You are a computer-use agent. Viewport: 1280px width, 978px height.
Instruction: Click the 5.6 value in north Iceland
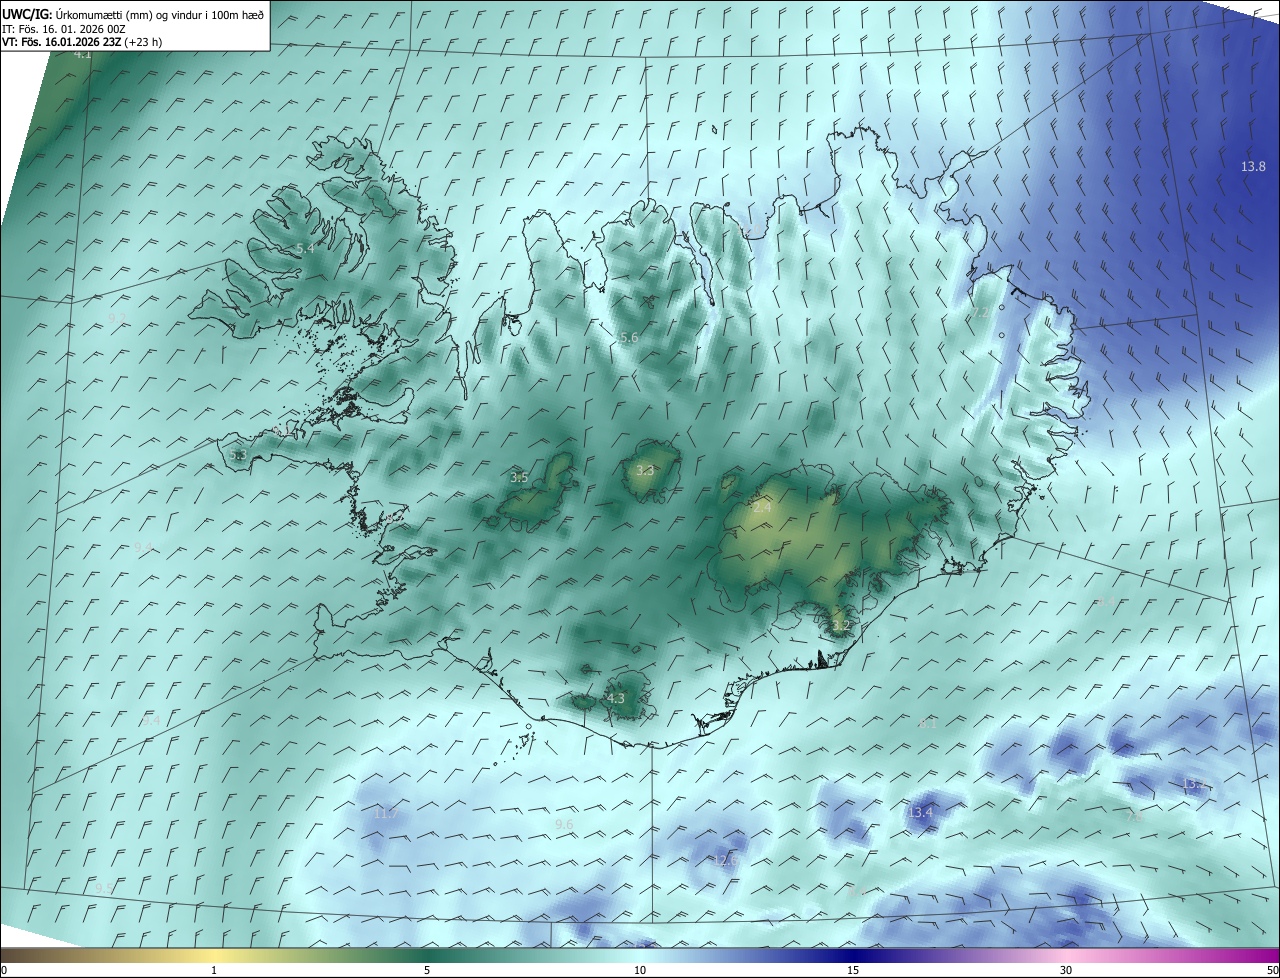(x=629, y=339)
